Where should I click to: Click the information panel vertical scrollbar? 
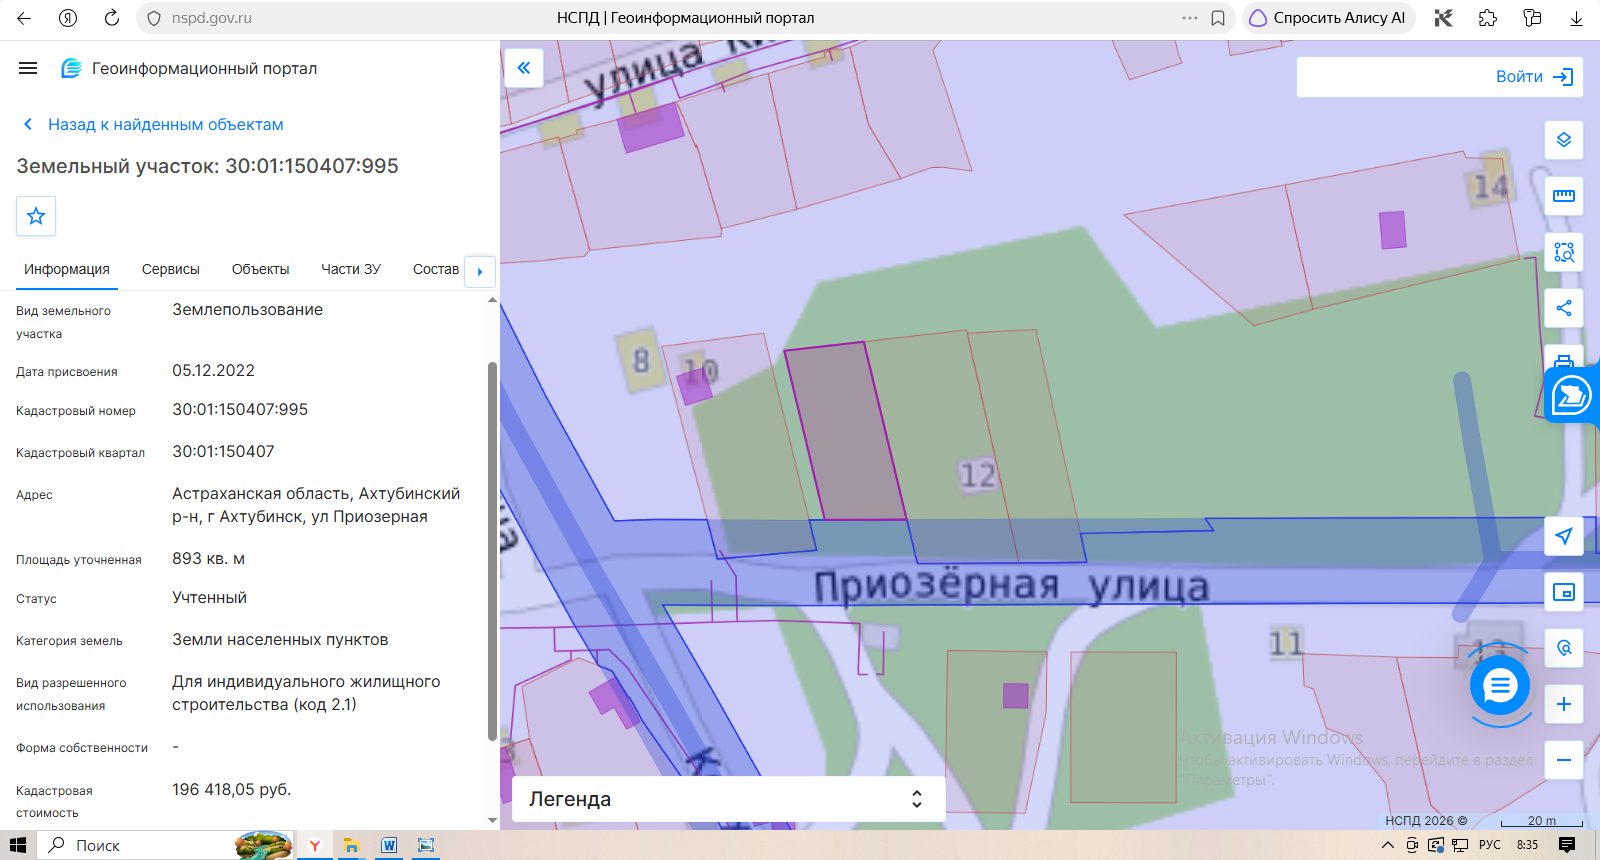tap(492, 551)
